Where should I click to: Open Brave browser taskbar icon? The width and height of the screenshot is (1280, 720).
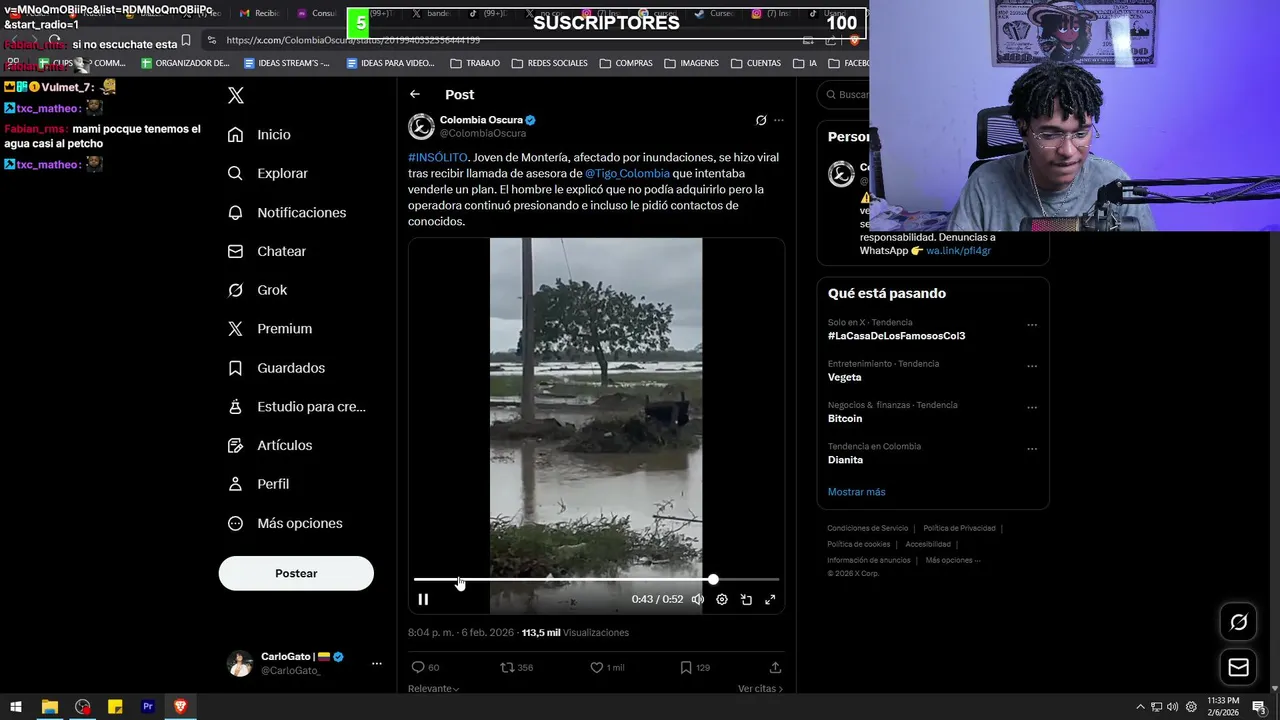pos(181,707)
